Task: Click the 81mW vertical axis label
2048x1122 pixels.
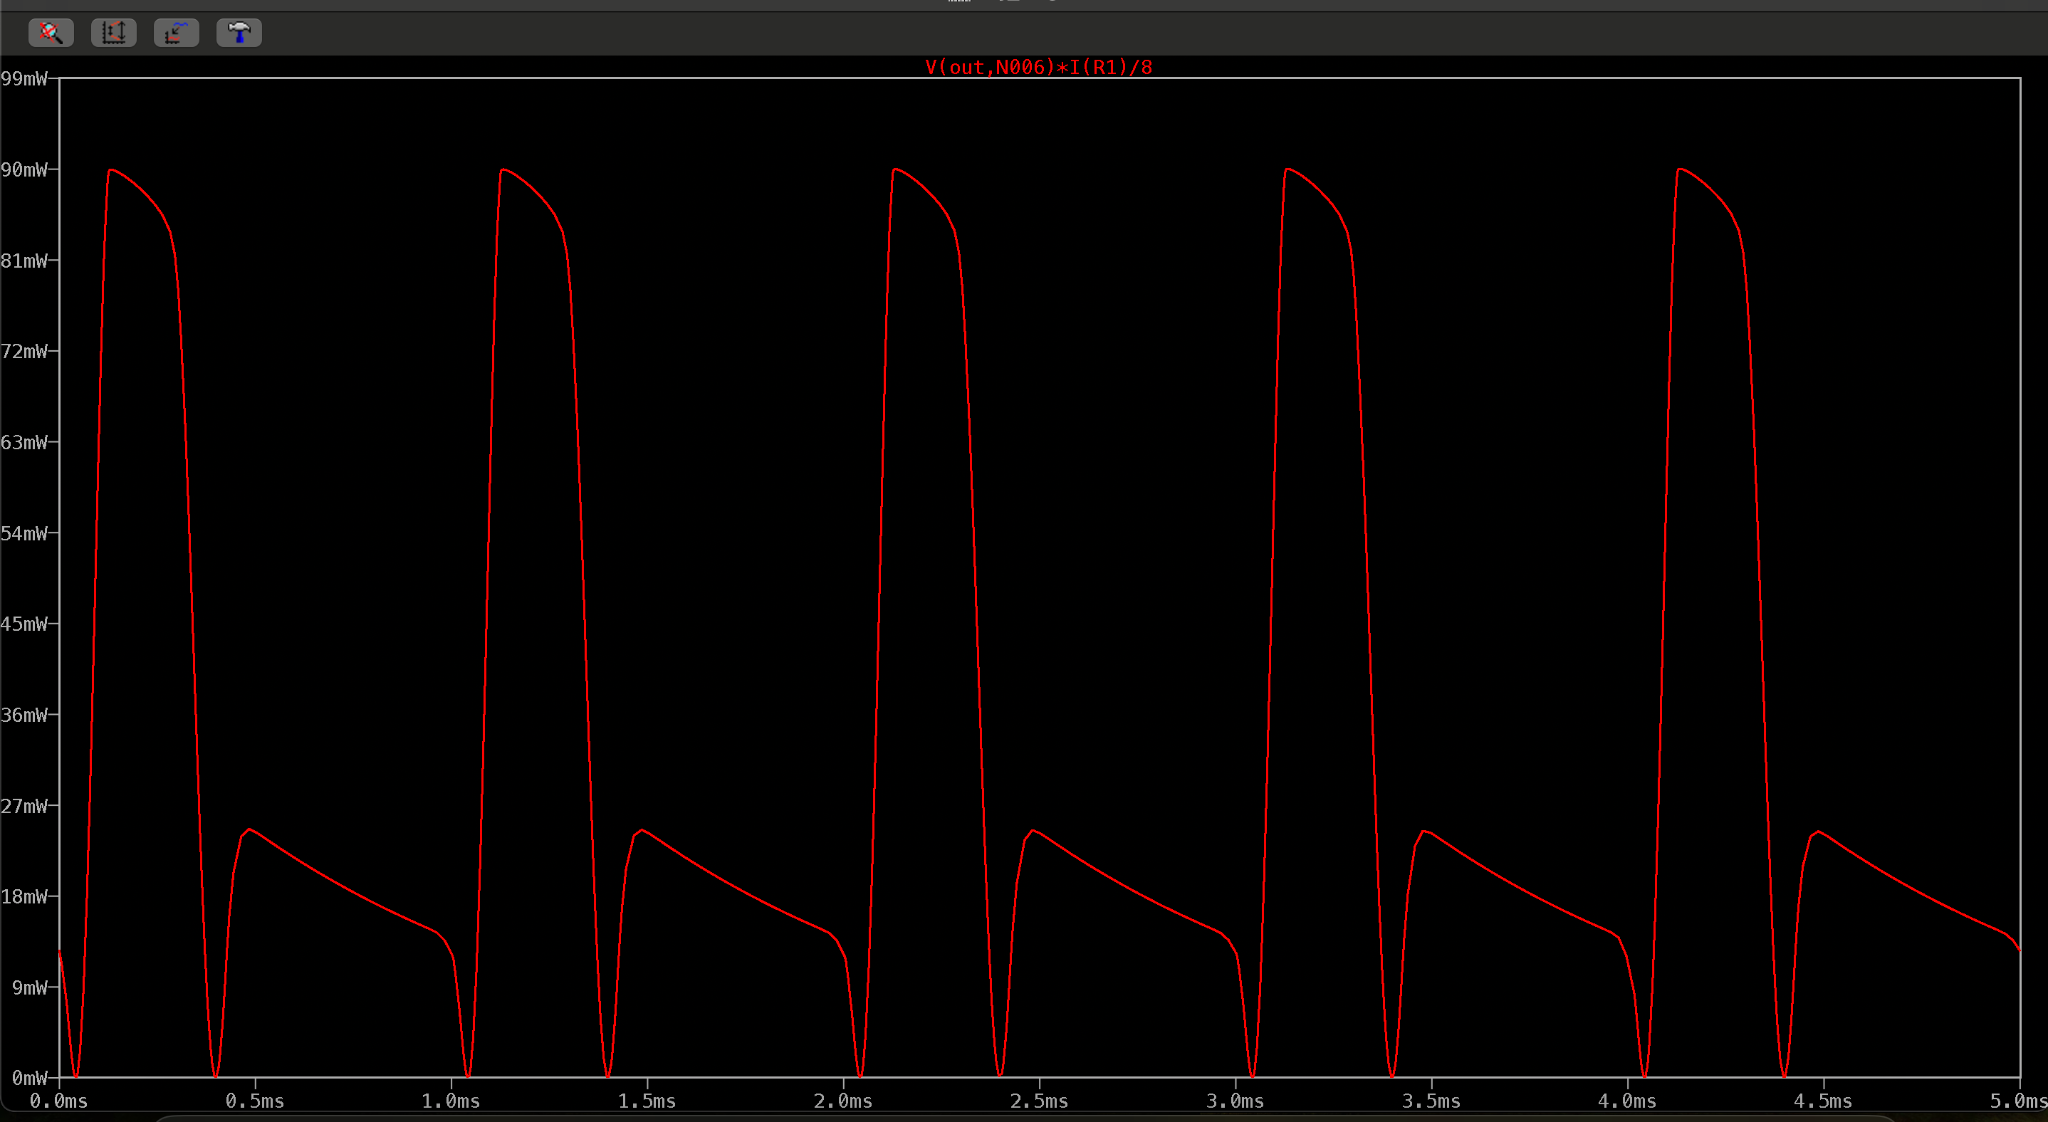Action: tap(24, 260)
